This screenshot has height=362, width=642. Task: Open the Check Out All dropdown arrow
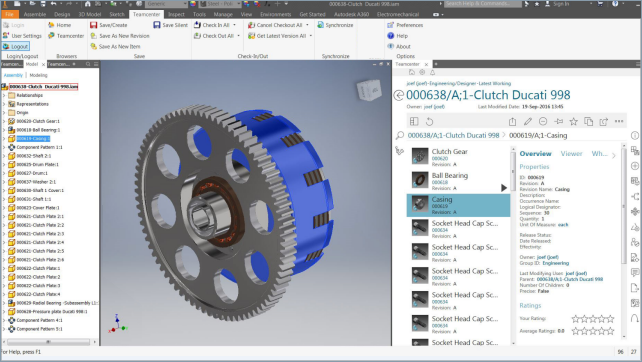point(238,36)
